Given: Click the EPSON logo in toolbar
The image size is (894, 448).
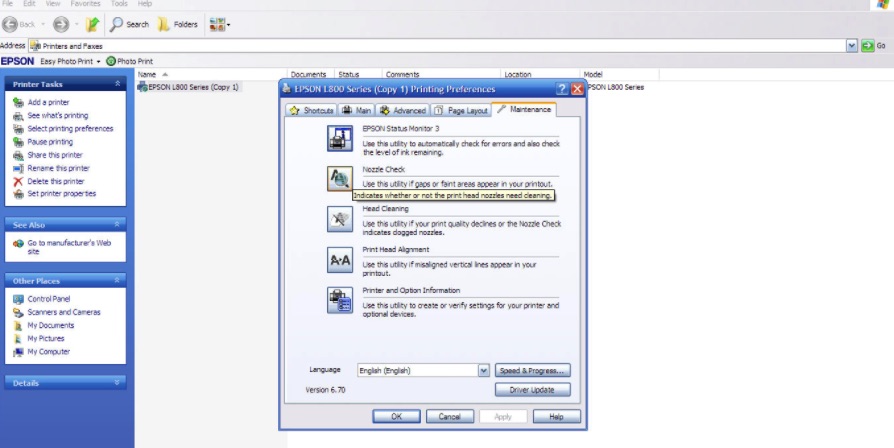Looking at the screenshot, I should click(x=18, y=61).
